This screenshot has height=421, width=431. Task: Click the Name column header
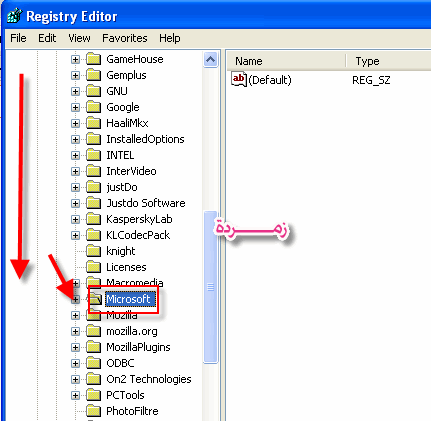point(287,61)
